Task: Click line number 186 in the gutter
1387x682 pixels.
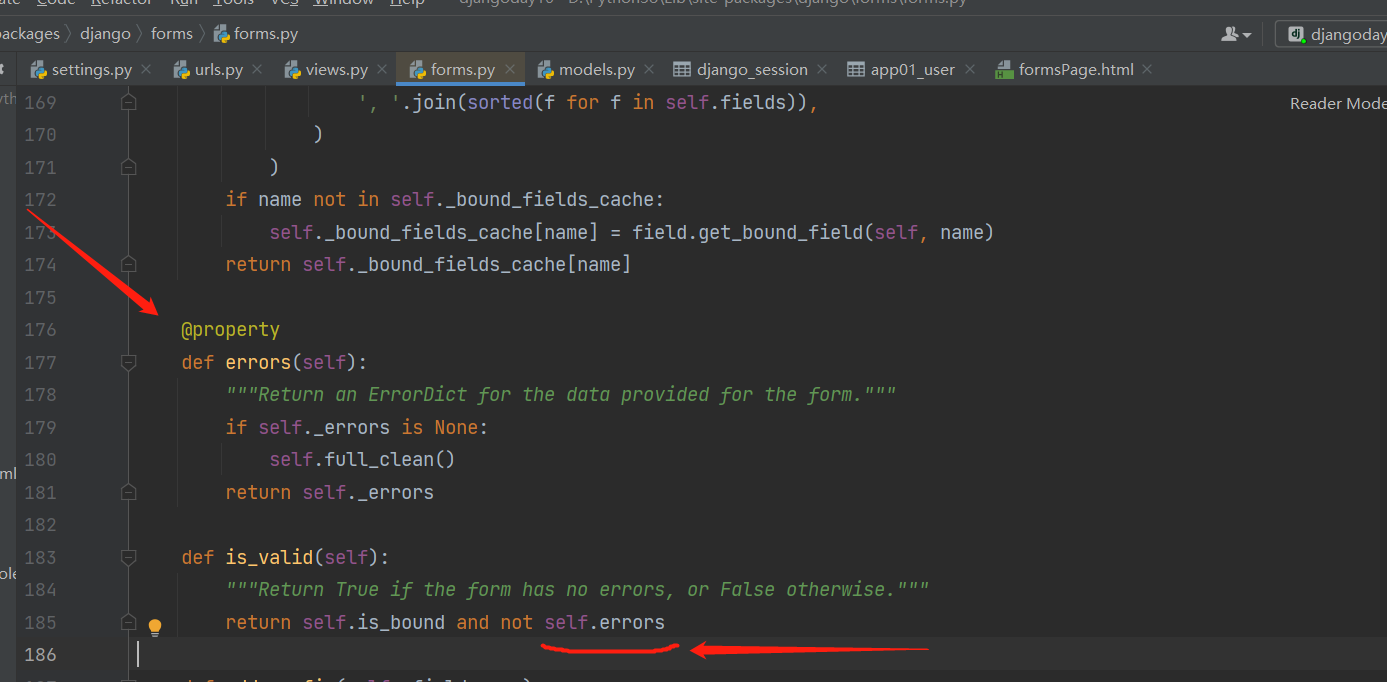Action: pyautogui.click(x=40, y=655)
